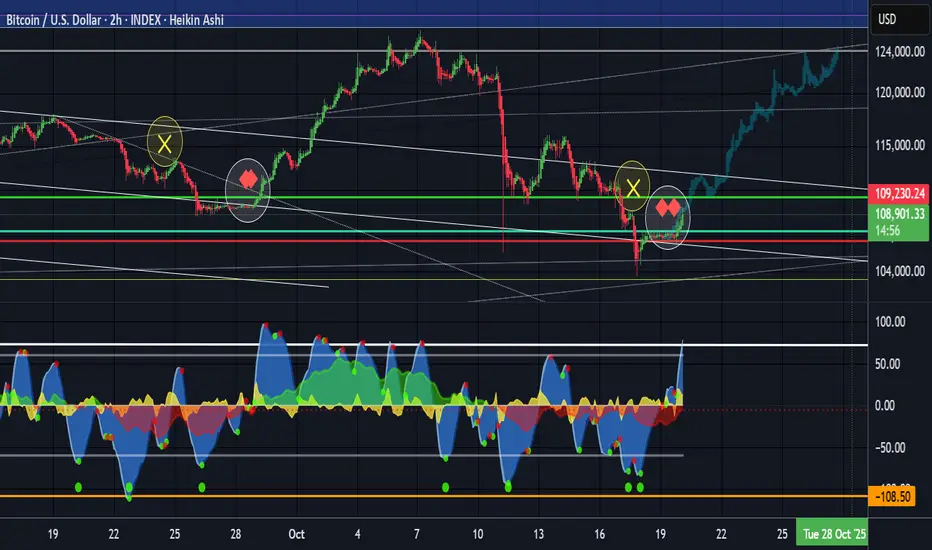Click the orange -108.50 indicator value label
The image size is (932, 550).
892,496
